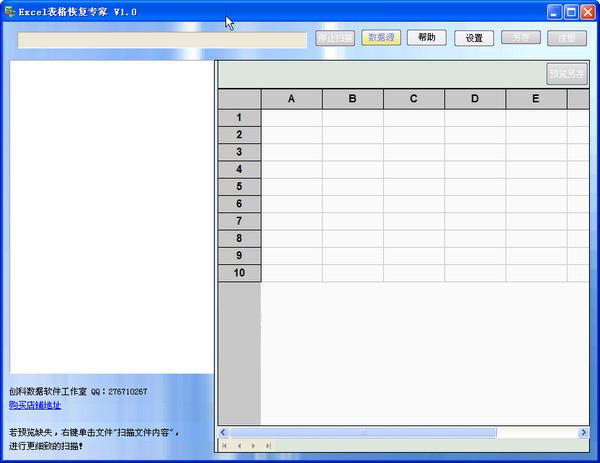Open the 帮助 help button
600x463 pixels.
click(x=427, y=37)
